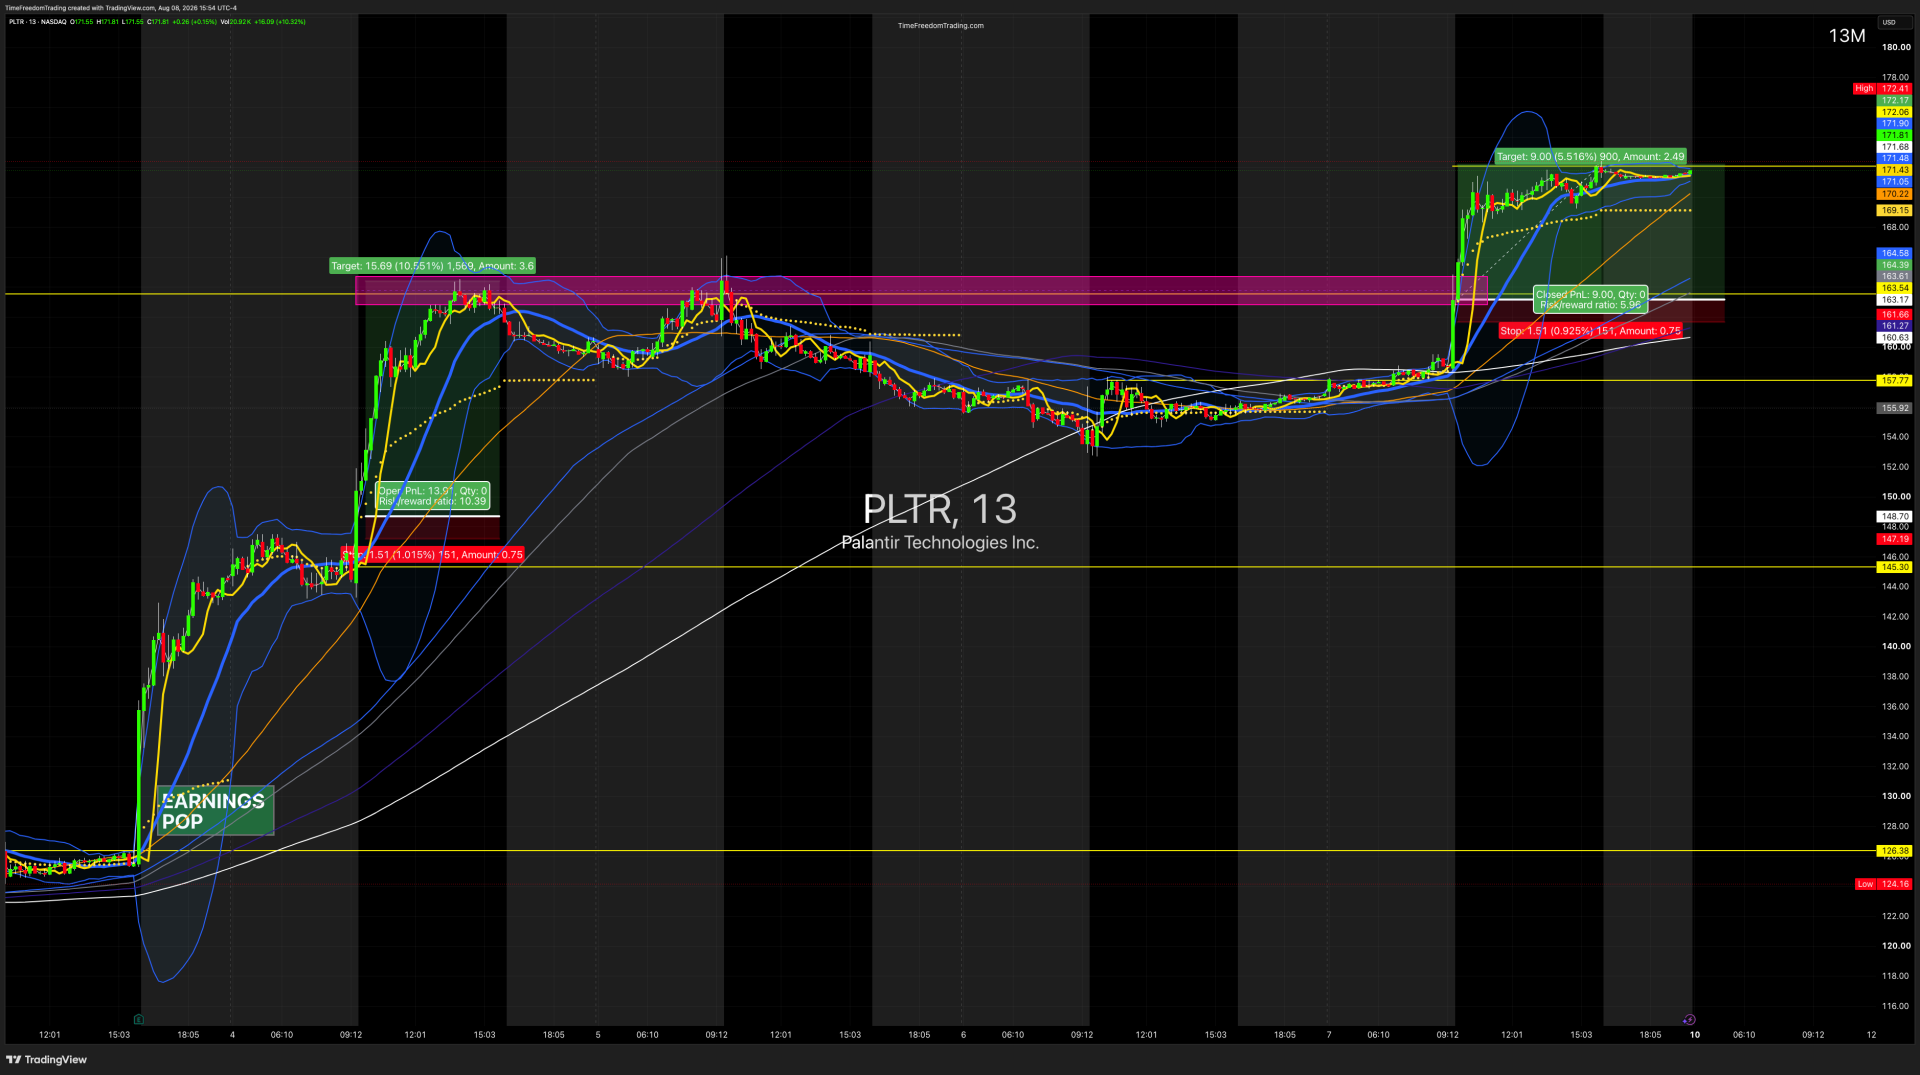
Task: Click the date label 6 on time axis
Action: (963, 1035)
